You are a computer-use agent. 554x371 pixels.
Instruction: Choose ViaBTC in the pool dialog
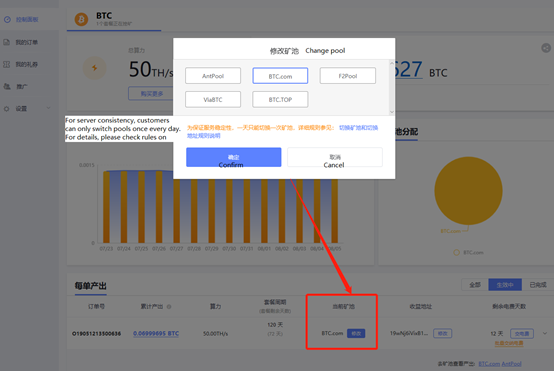tap(213, 99)
